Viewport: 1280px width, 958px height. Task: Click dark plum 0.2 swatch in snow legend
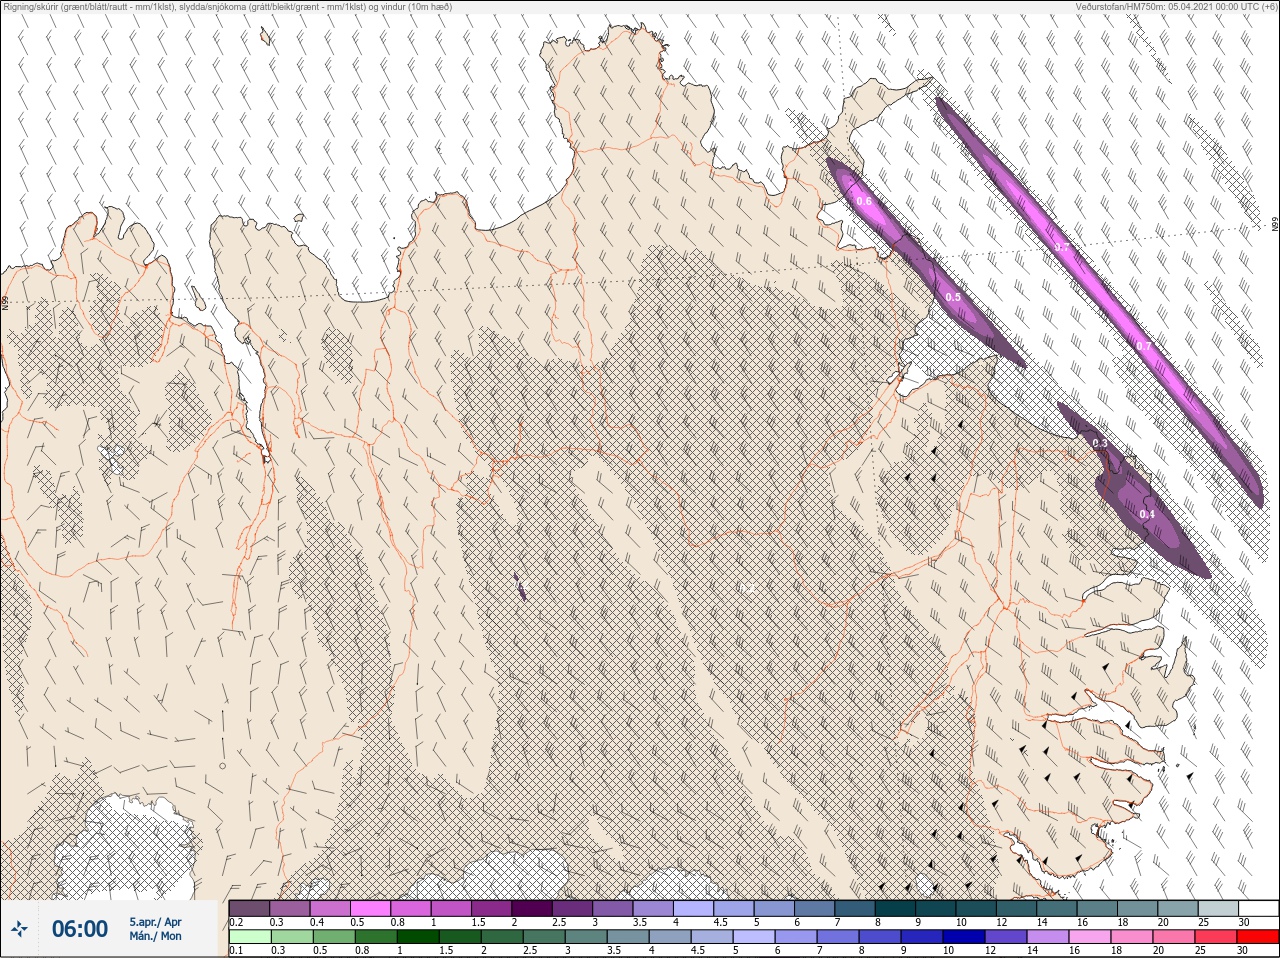pos(249,909)
